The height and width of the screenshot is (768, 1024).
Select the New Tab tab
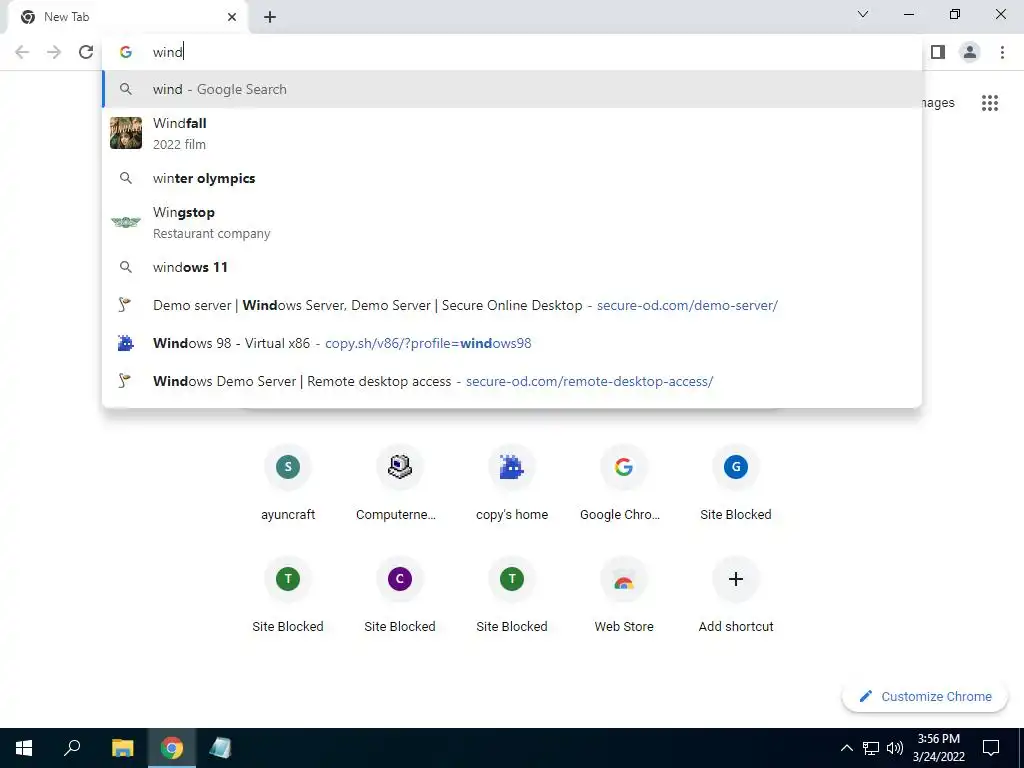pos(127,17)
